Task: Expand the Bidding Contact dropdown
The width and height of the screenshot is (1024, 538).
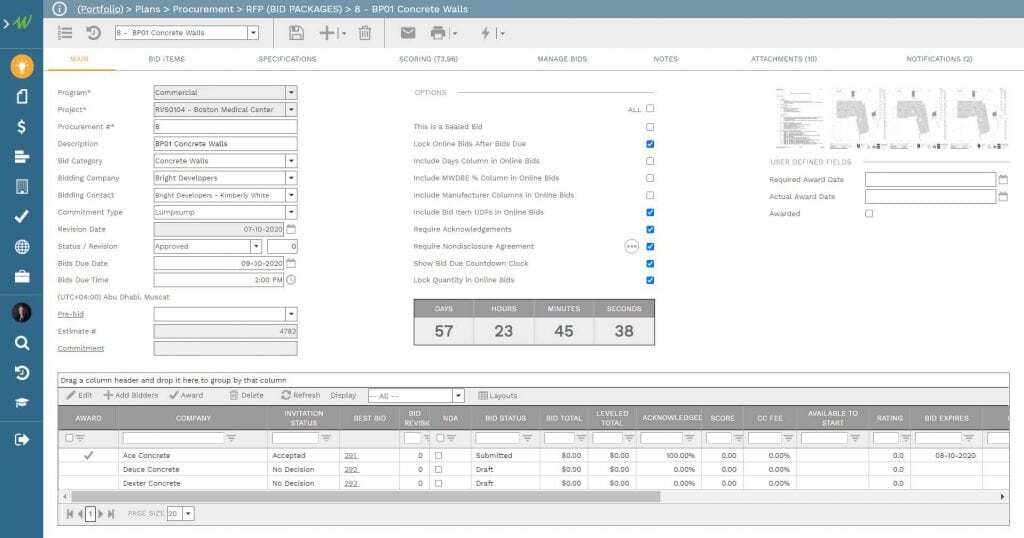Action: (291, 195)
